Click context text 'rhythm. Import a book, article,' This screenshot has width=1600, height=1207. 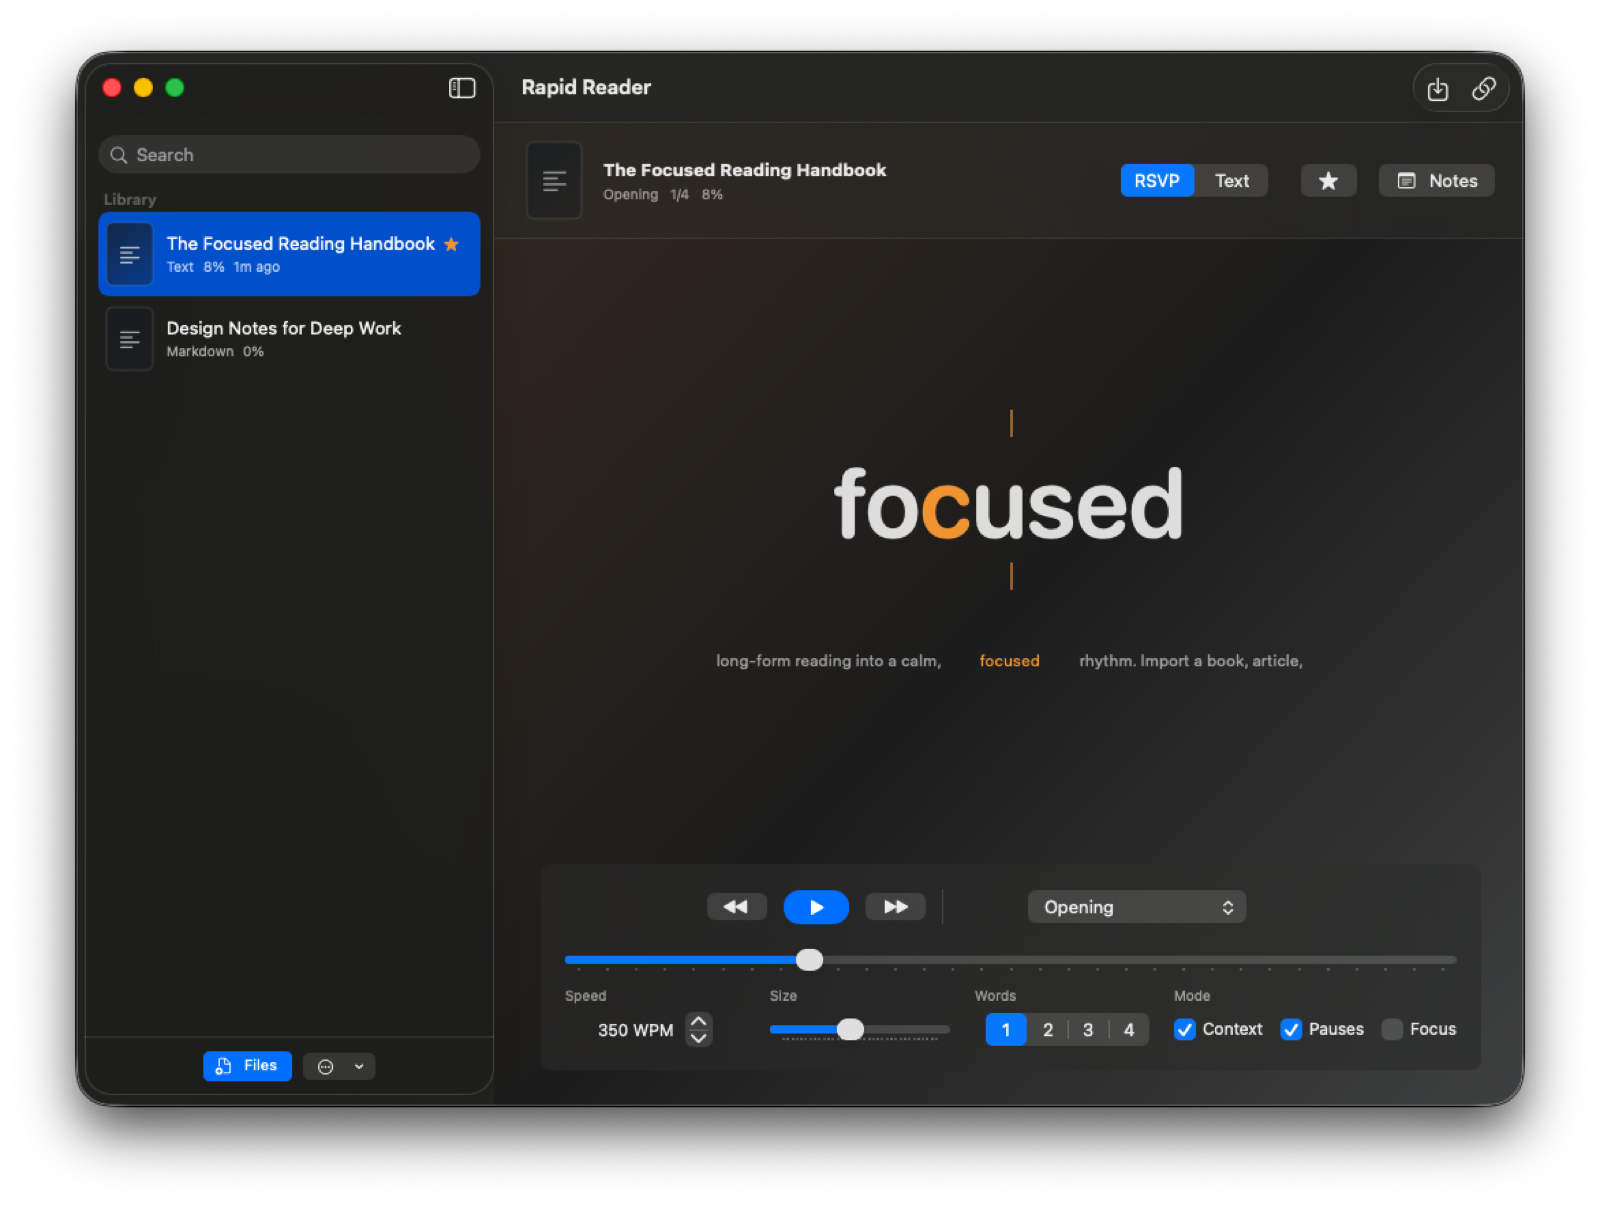pos(1191,661)
